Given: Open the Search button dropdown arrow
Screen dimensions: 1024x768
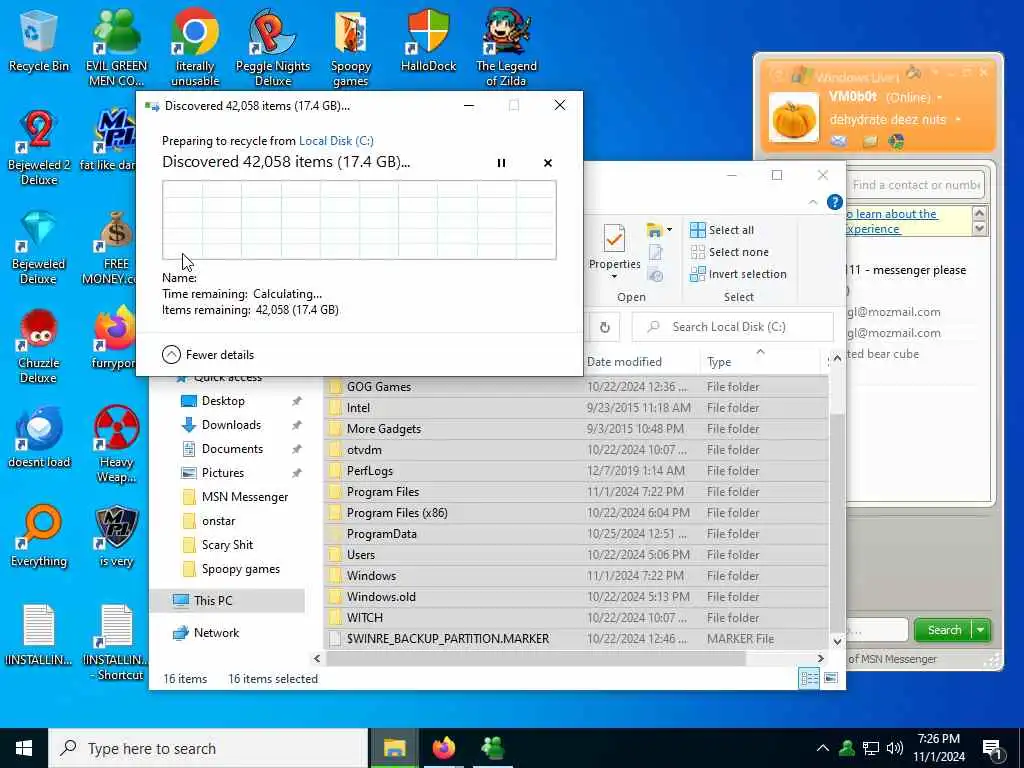Looking at the screenshot, I should [981, 630].
